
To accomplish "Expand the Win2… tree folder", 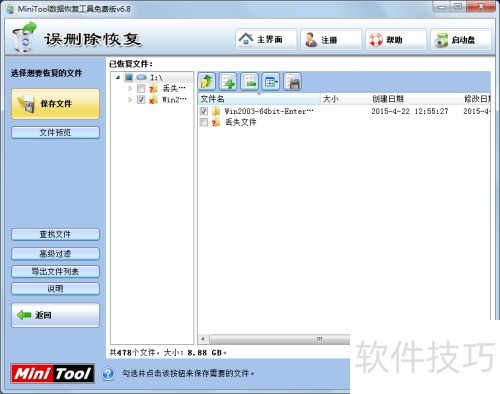I will [130, 99].
